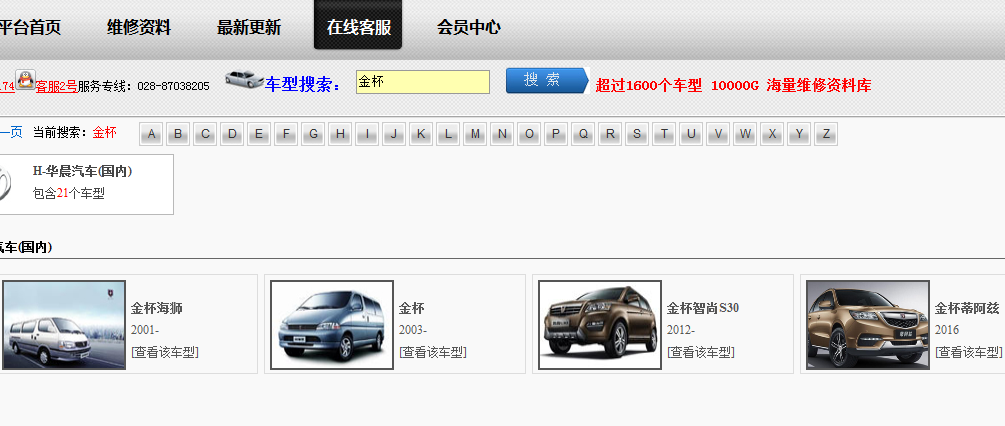Click the 金杯蒂阿兹 model name

(967, 309)
